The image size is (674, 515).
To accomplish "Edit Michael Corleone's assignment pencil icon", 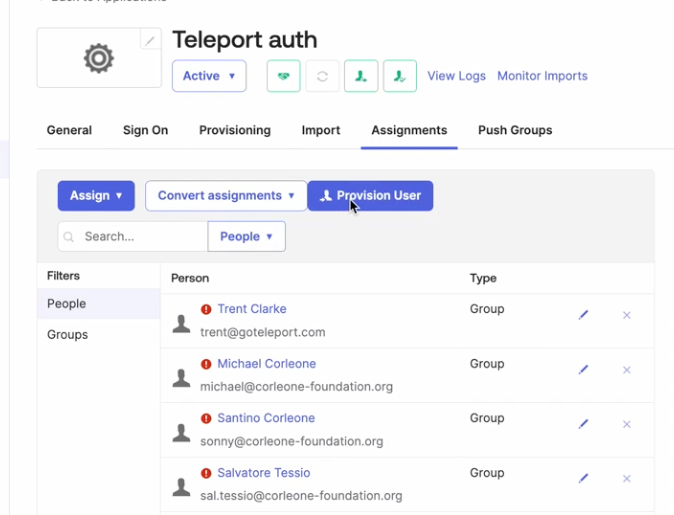I will (584, 370).
